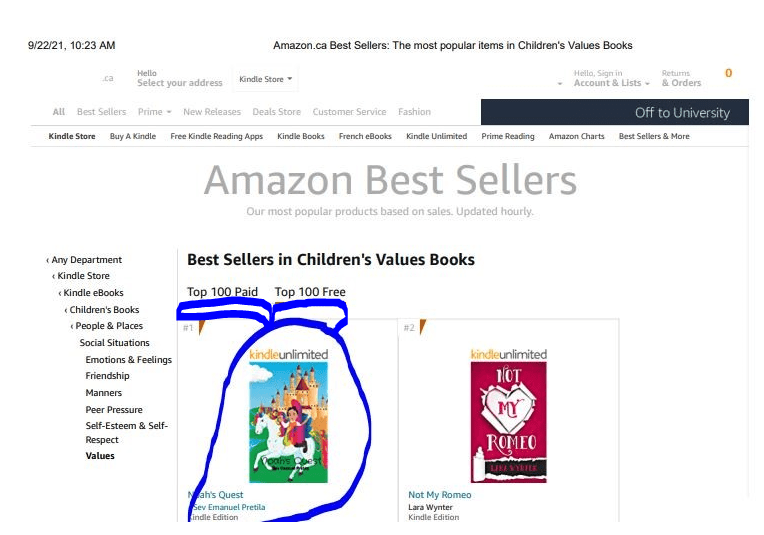Switch to the Top 100 Paid tab

tap(222, 292)
